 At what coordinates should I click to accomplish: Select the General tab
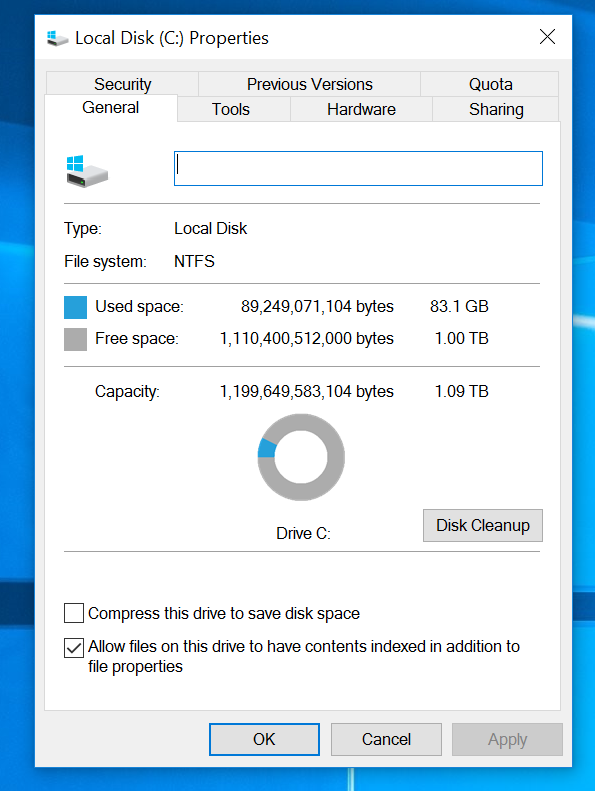(x=111, y=107)
